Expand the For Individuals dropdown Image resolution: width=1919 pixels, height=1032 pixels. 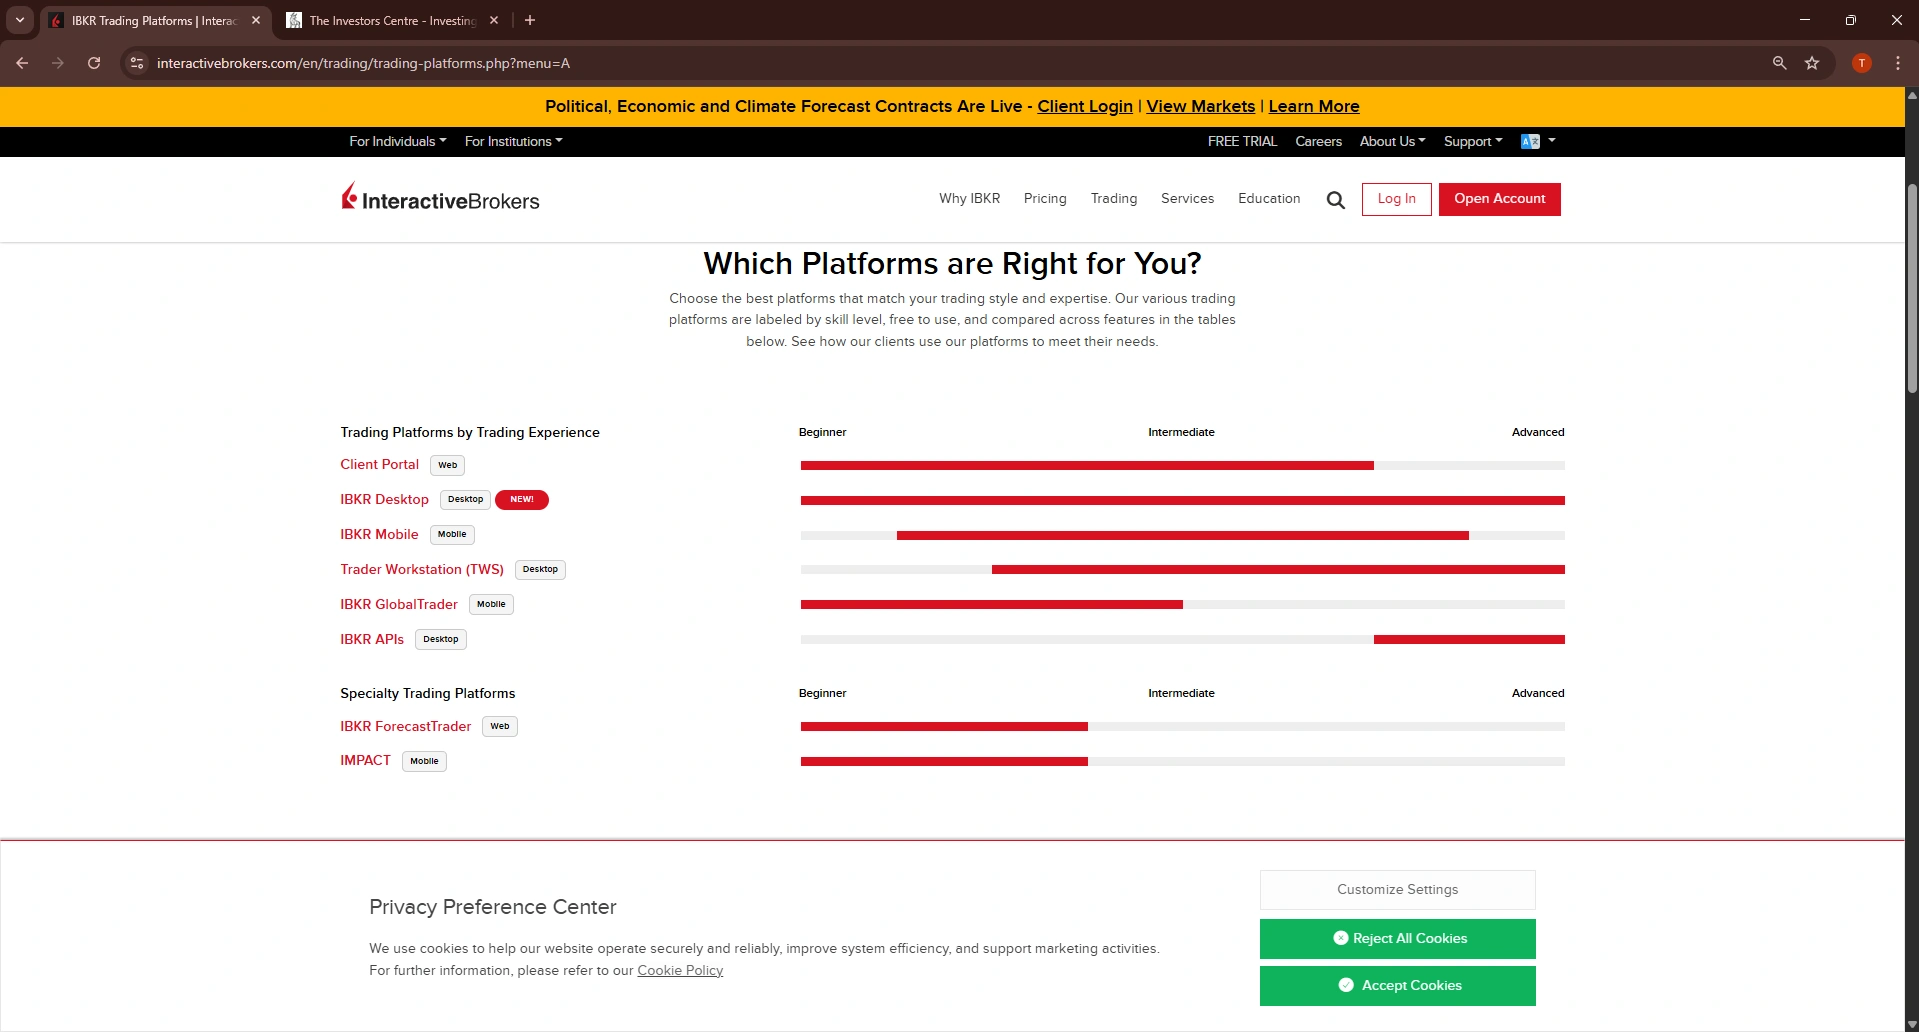pyautogui.click(x=397, y=142)
